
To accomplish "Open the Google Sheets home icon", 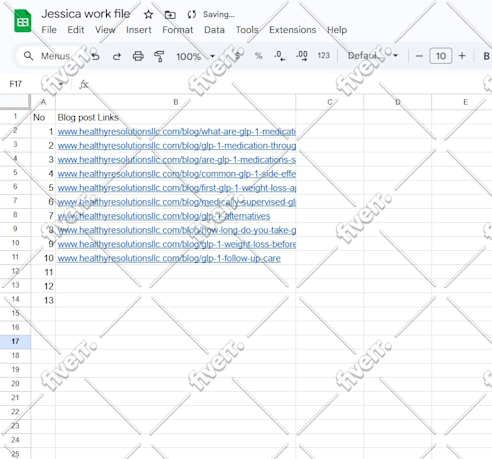I will click(x=22, y=21).
